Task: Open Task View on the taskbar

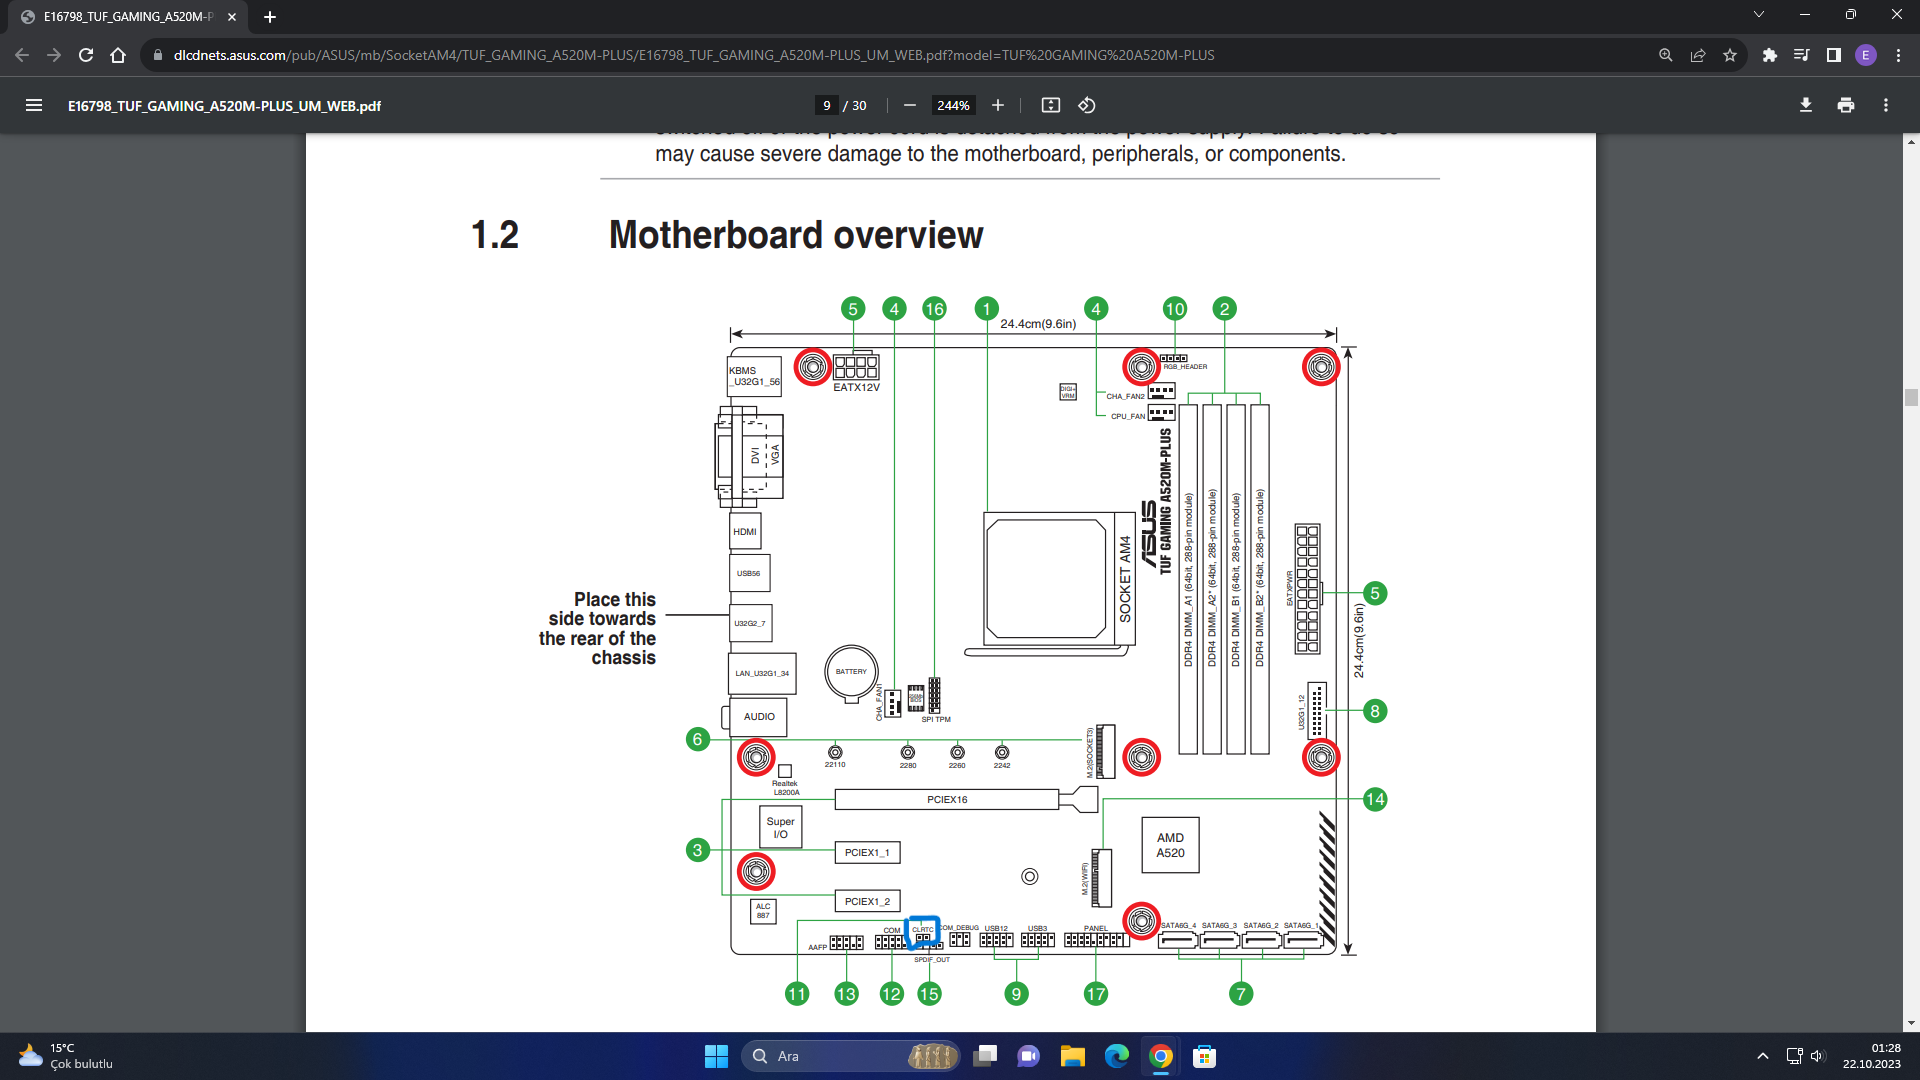Action: (x=985, y=1056)
